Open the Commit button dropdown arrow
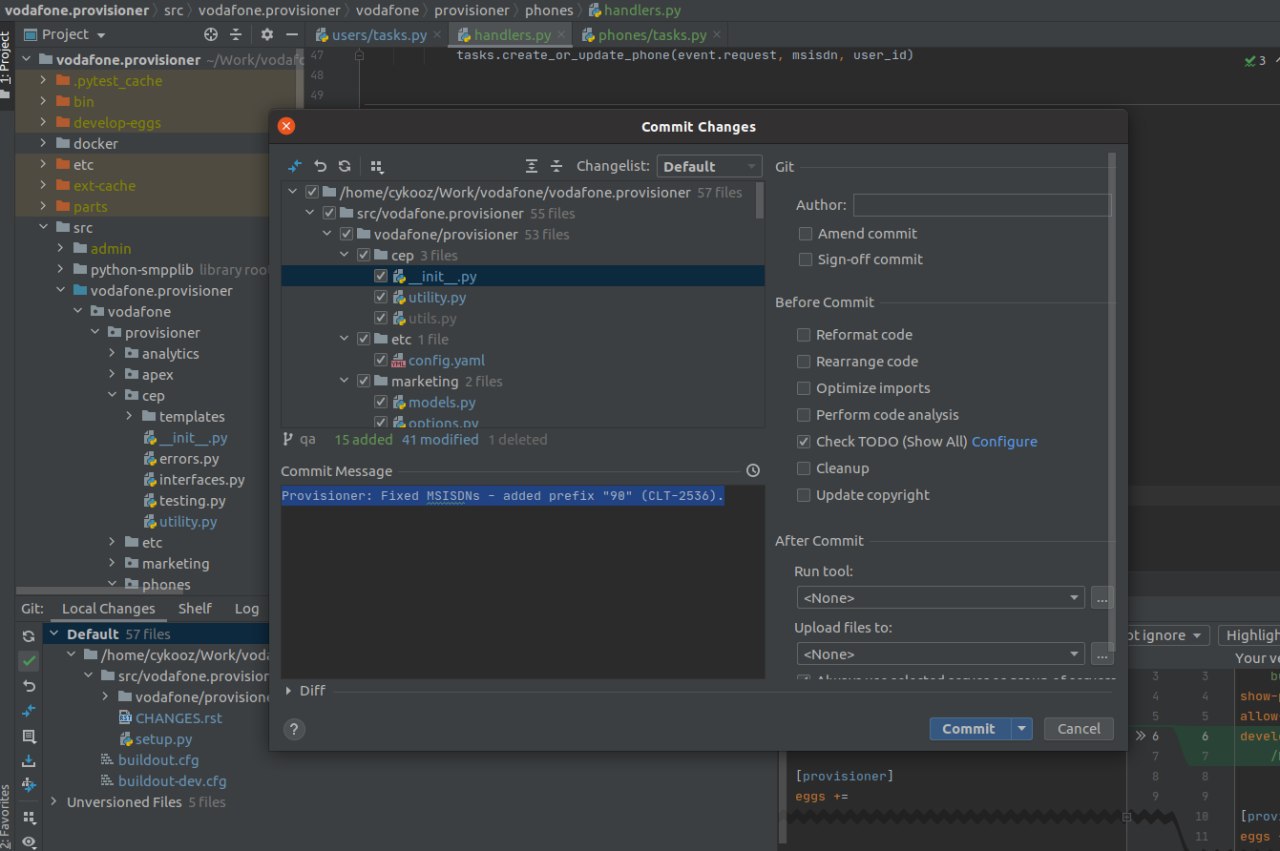Viewport: 1280px width, 851px height. click(x=1021, y=729)
